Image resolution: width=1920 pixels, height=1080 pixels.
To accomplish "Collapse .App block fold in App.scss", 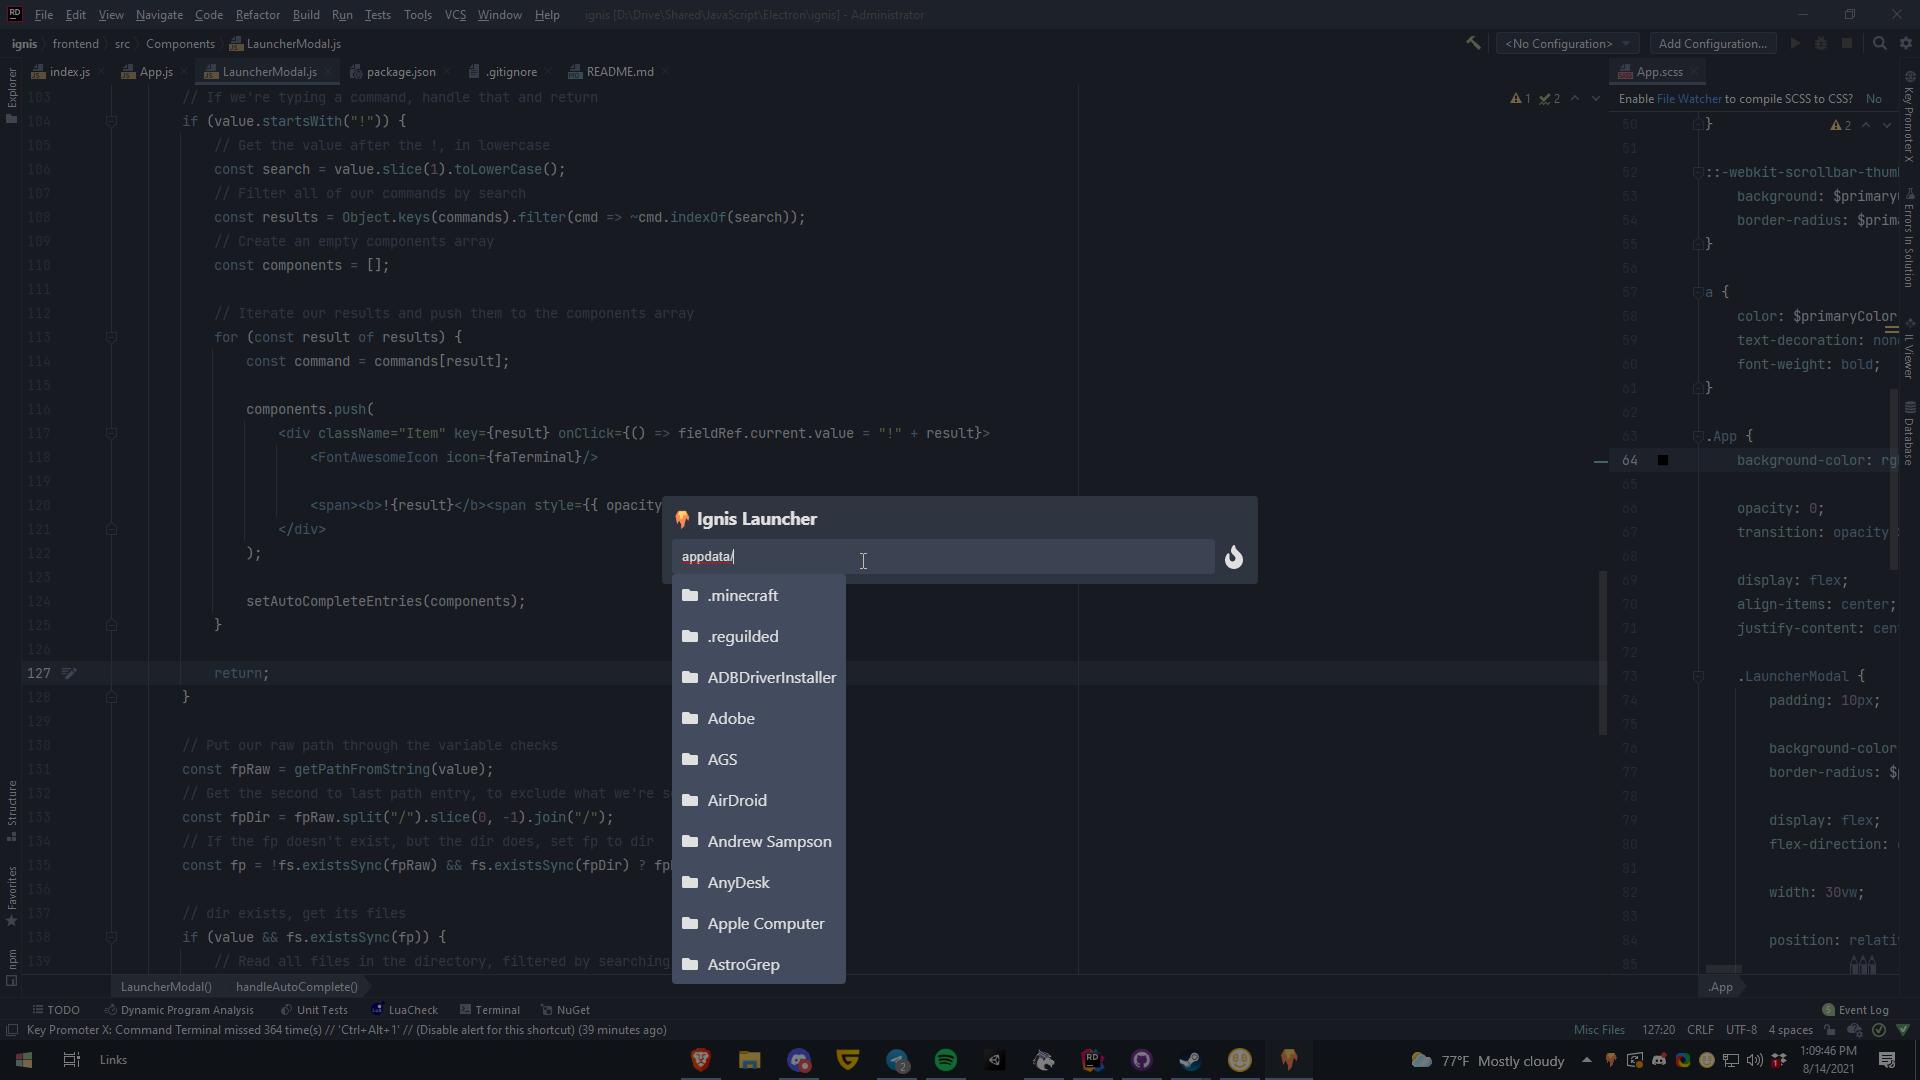I will pos(1698,437).
